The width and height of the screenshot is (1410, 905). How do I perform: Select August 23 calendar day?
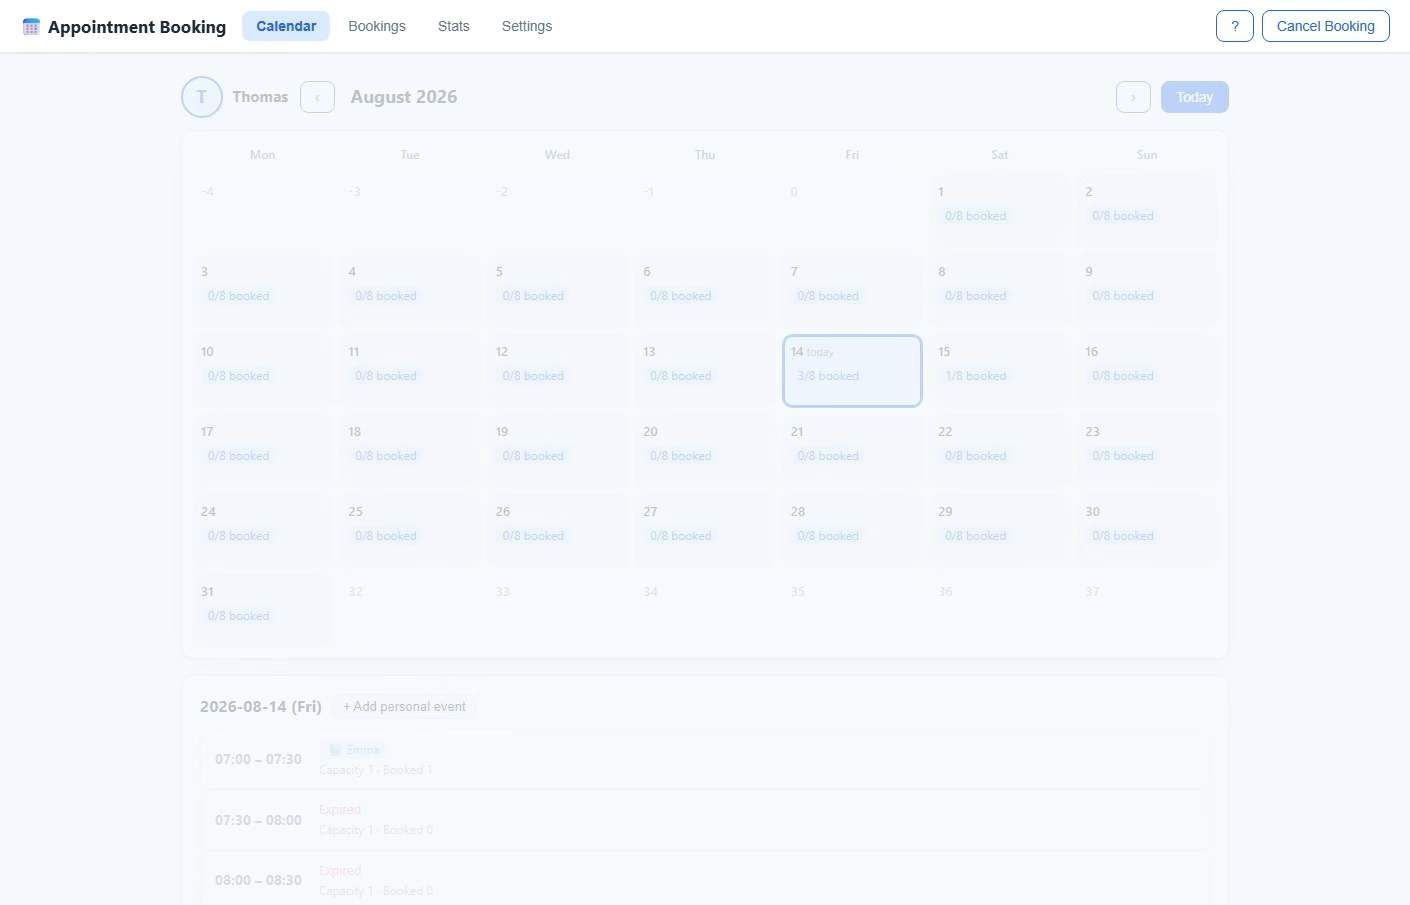[1147, 451]
